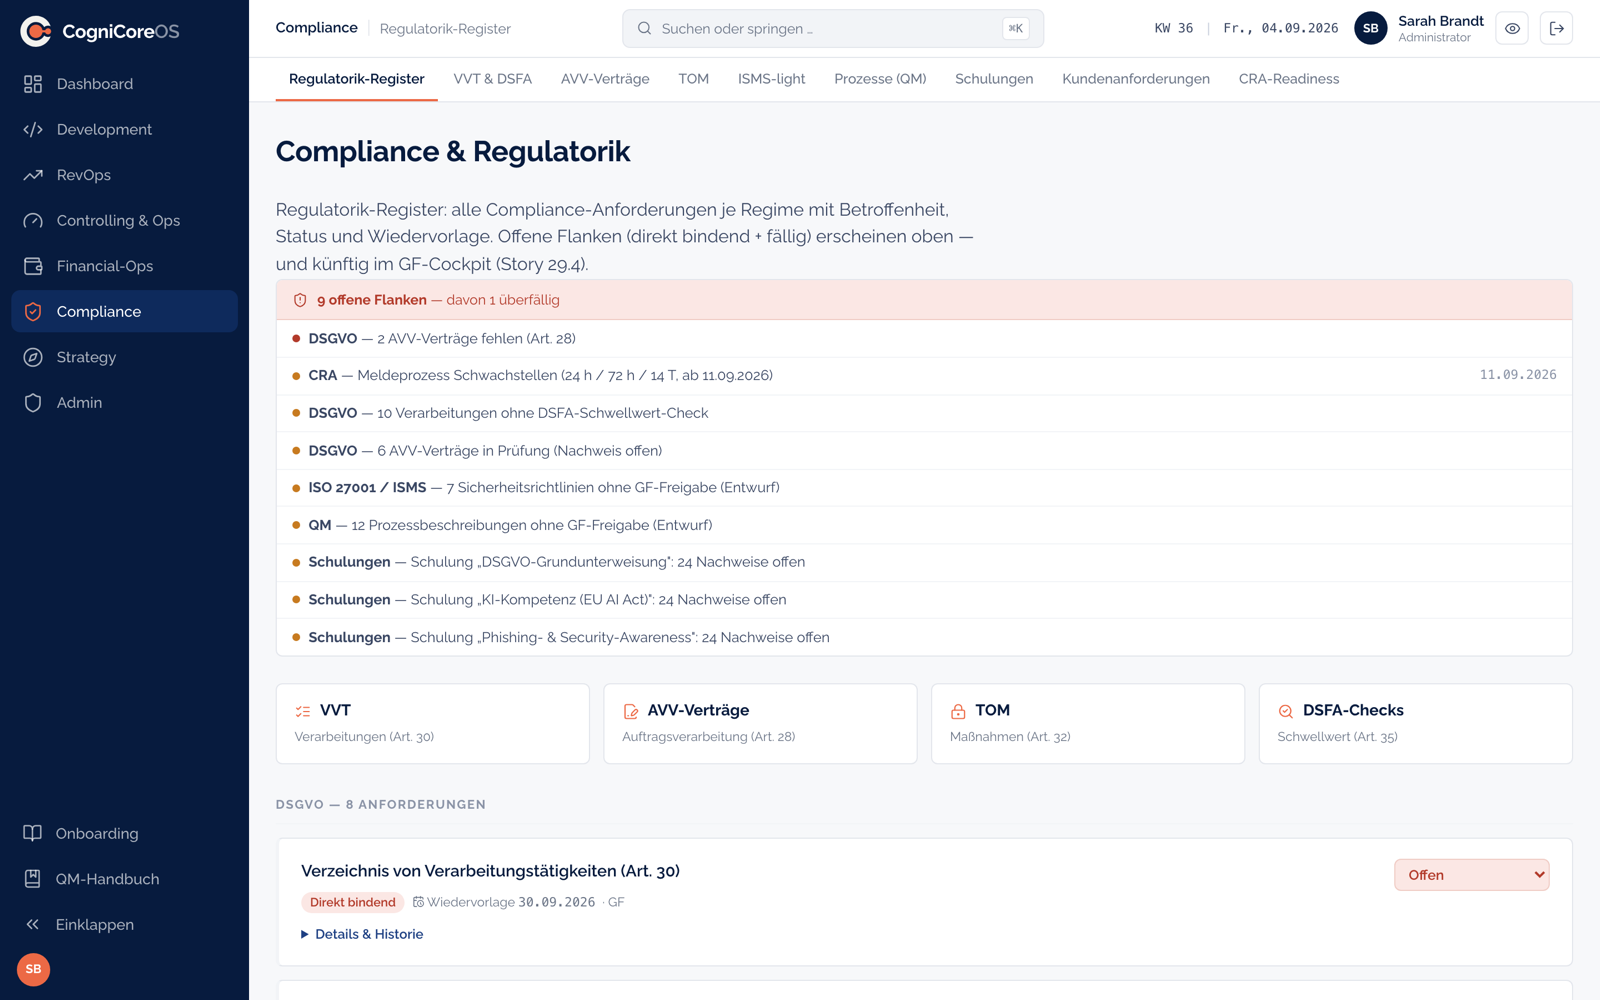
Task: Open the Sarah Brandt user profile avatar
Action: coord(1370,29)
